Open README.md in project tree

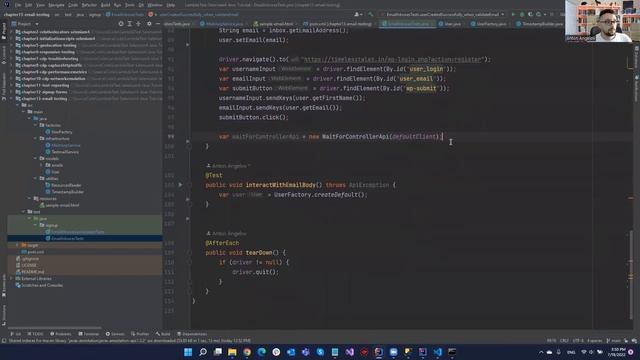[30, 272]
